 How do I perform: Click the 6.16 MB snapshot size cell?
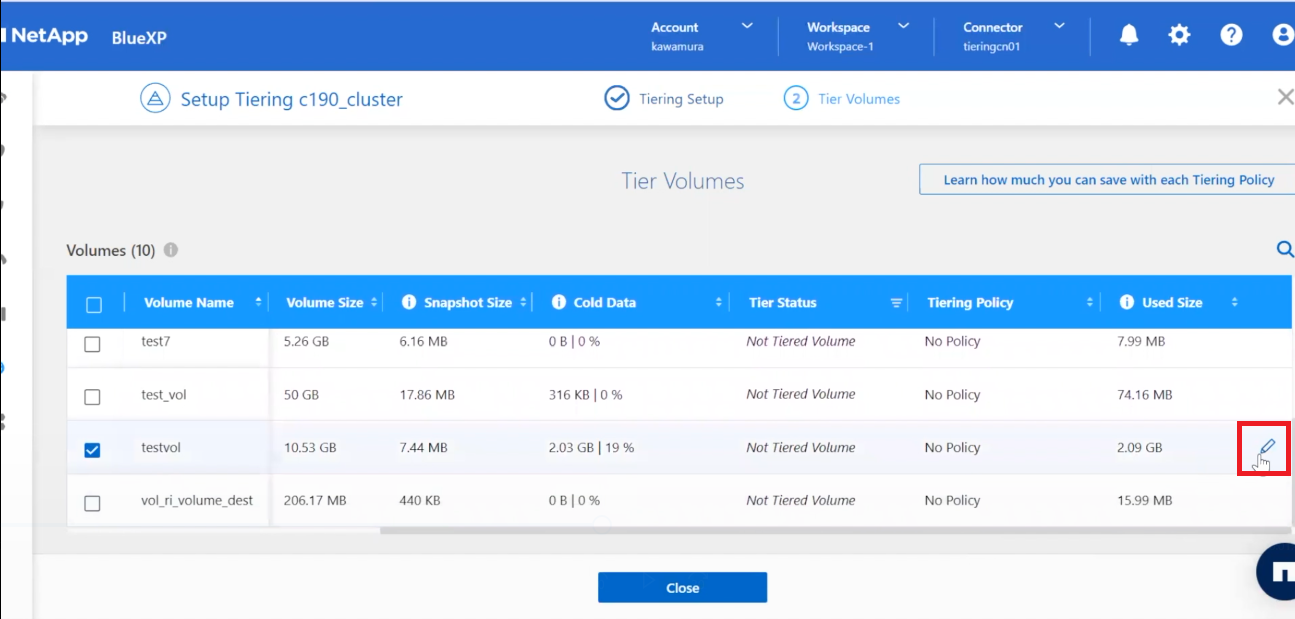[x=423, y=341]
